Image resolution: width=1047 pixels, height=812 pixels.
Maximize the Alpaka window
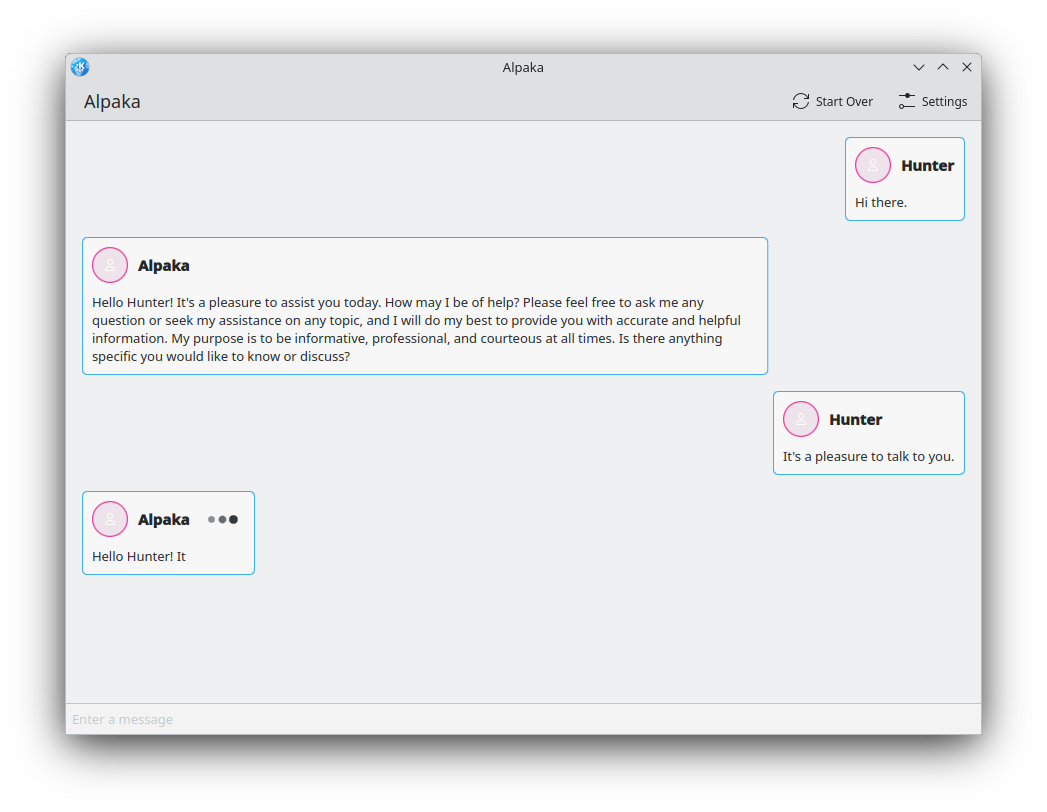[943, 67]
